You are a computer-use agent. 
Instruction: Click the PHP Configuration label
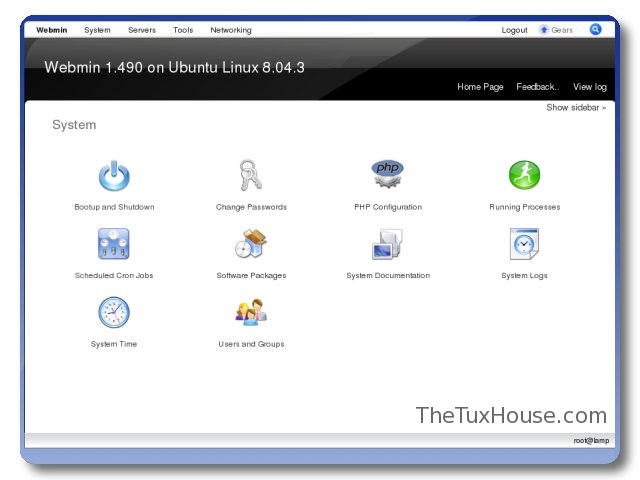coord(388,207)
